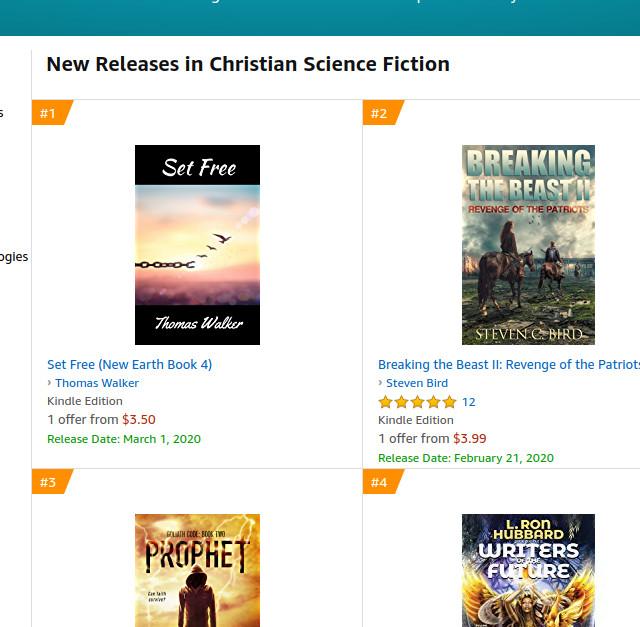
Task: Open the Writers of the Future cover
Action: click(528, 570)
